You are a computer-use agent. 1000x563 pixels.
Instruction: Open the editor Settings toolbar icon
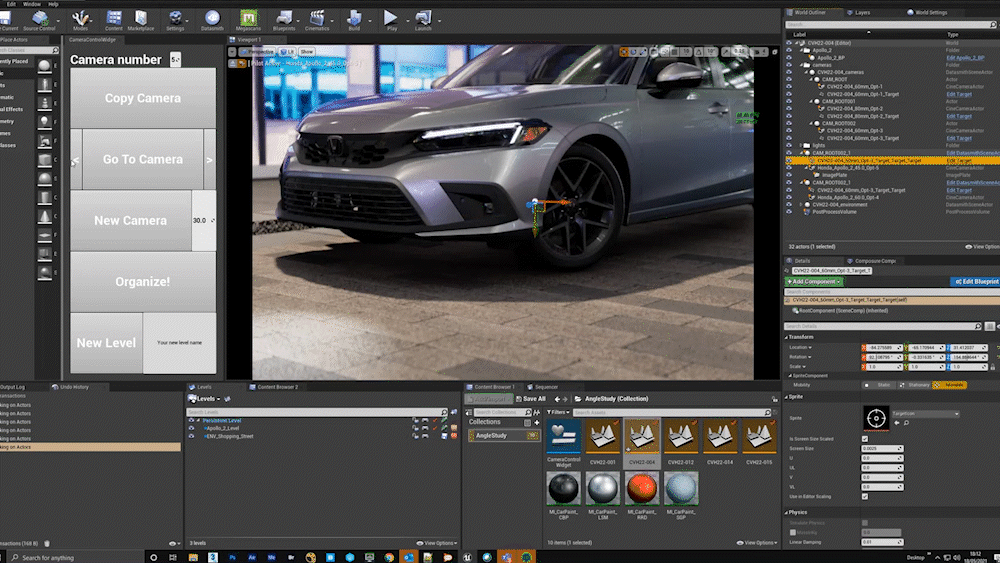coord(176,19)
